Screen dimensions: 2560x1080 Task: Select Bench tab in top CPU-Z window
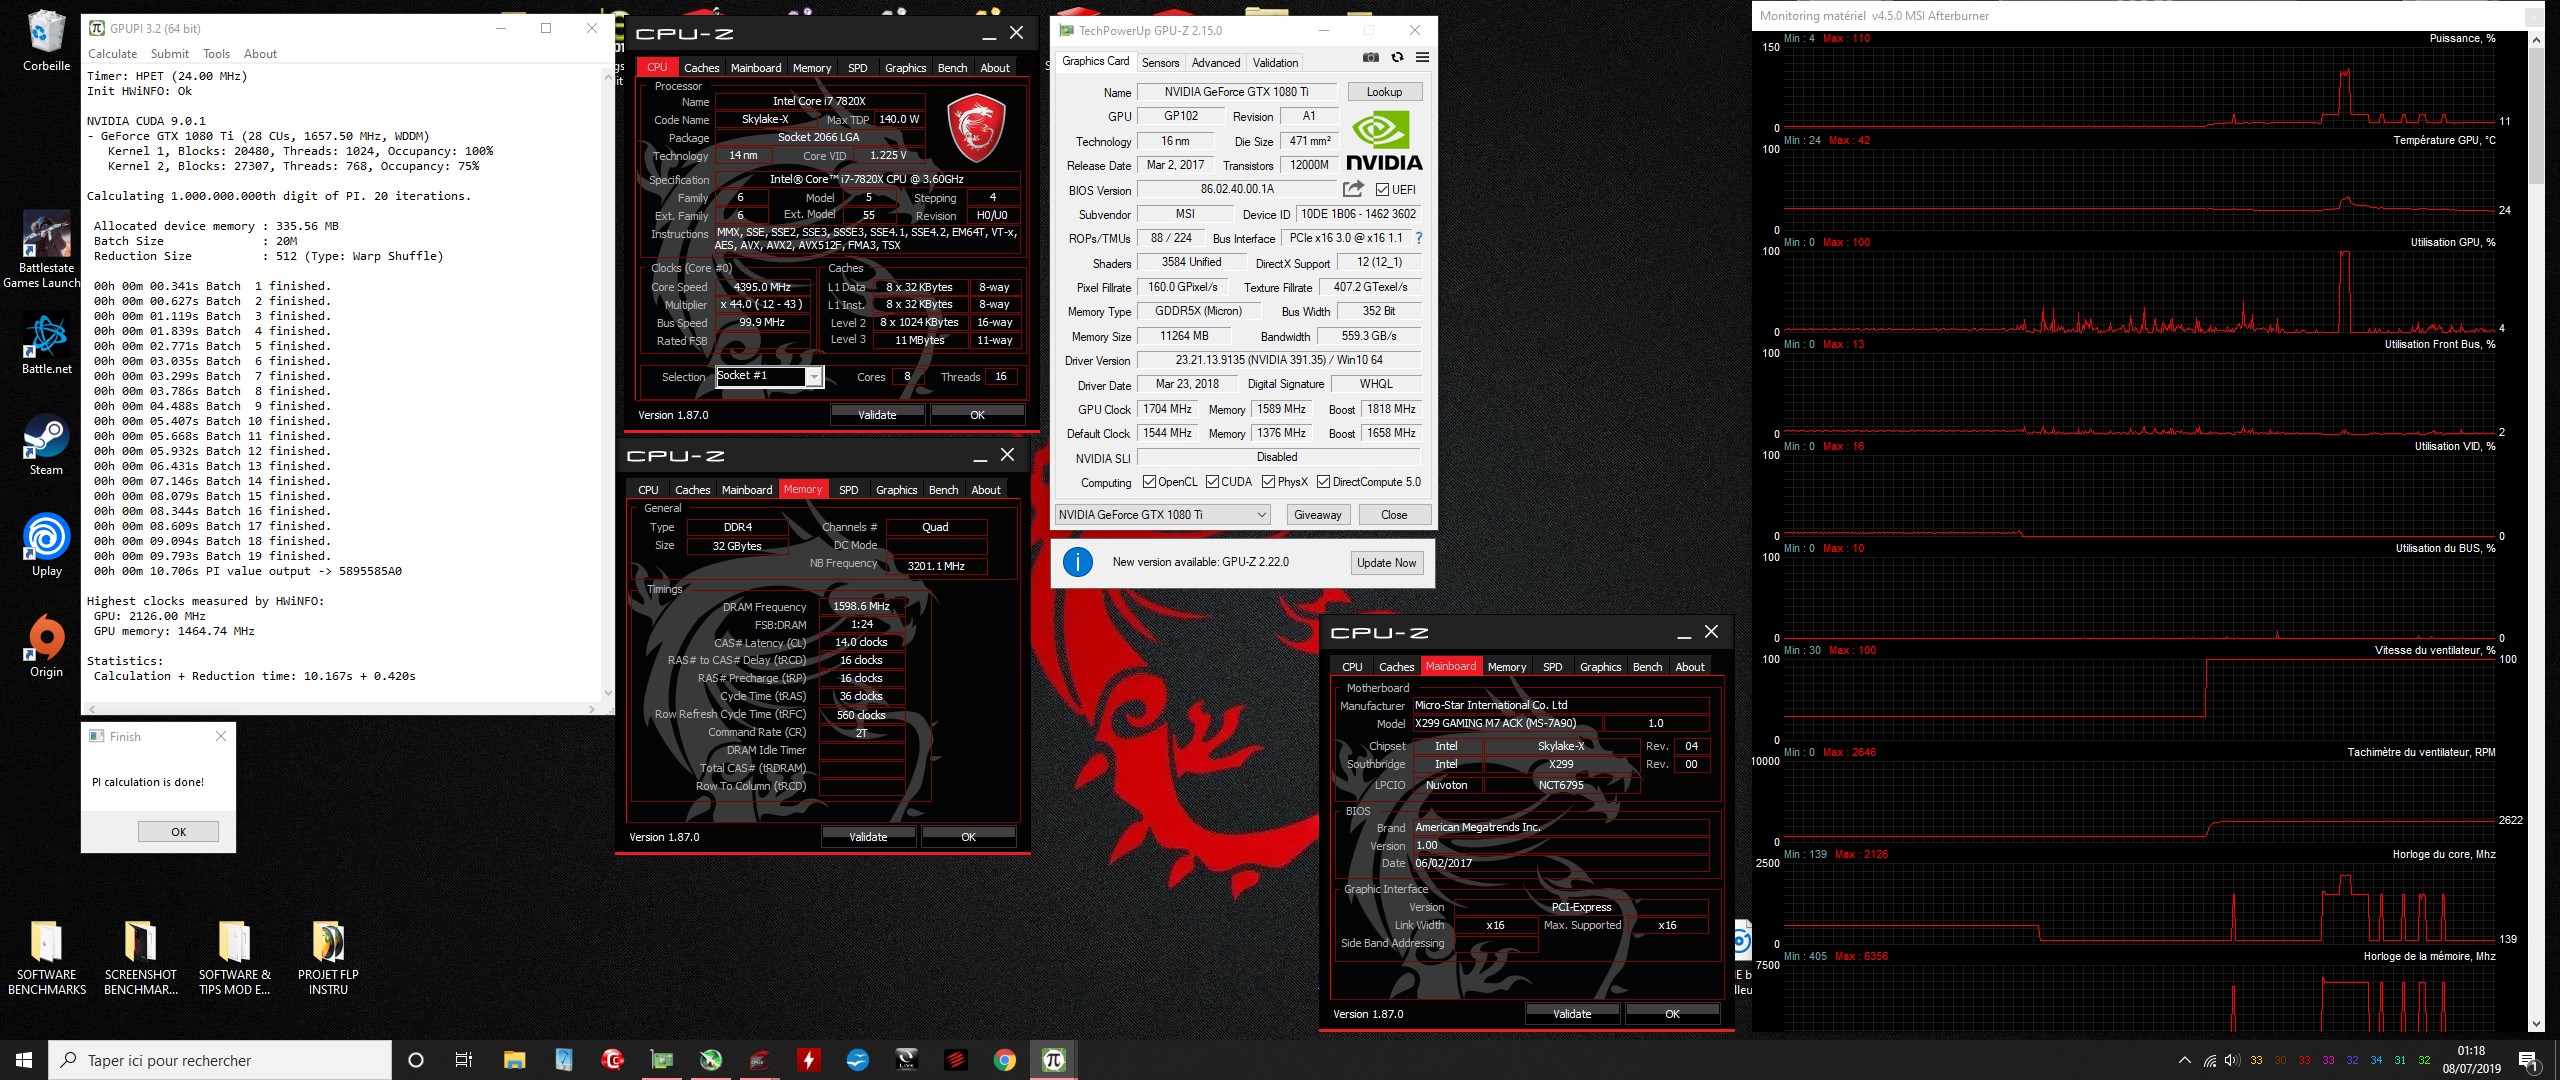(952, 68)
